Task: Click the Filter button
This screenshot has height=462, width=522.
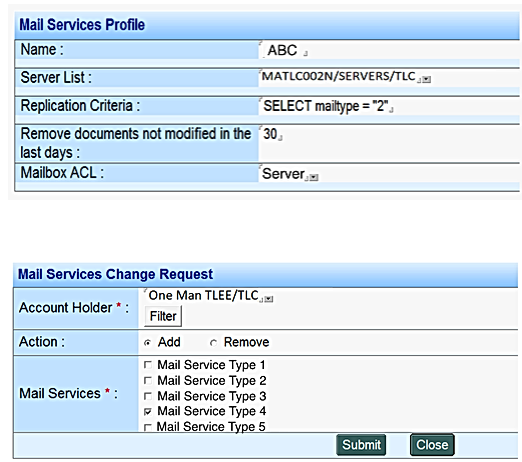Action: click(163, 316)
